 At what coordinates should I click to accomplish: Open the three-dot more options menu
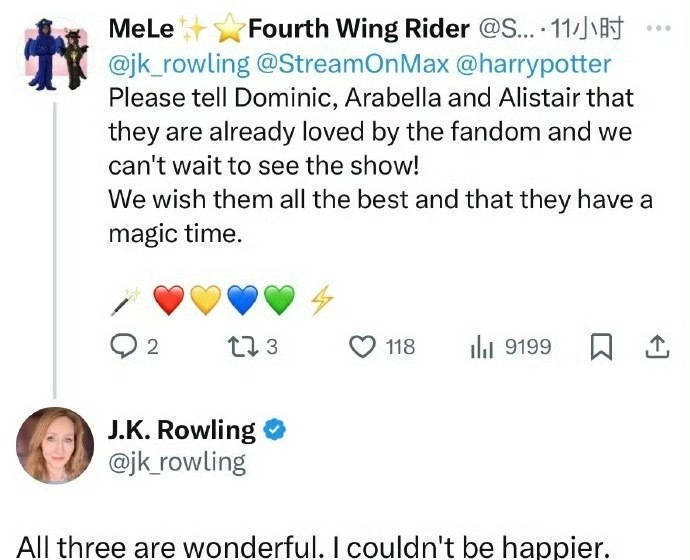tap(658, 30)
